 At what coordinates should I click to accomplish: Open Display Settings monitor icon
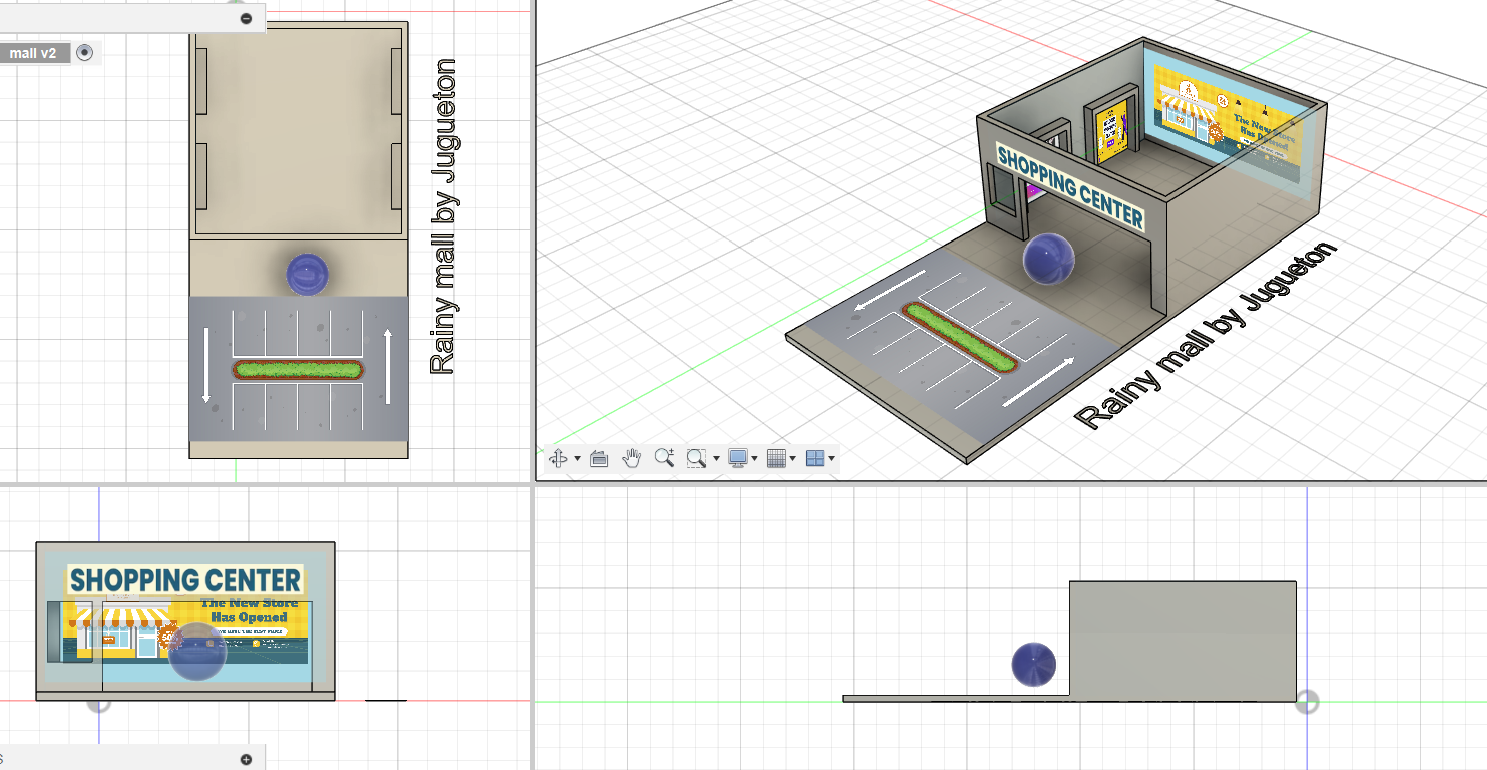(738, 458)
